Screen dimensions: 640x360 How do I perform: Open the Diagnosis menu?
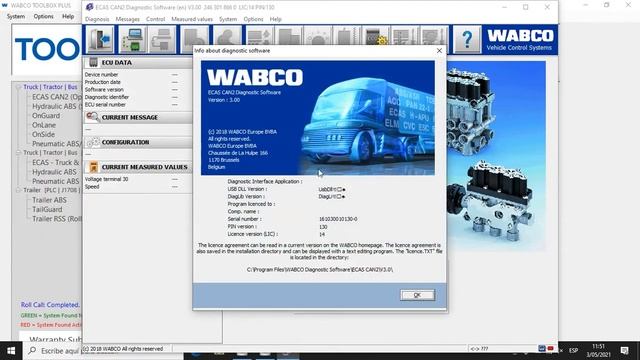97,19
